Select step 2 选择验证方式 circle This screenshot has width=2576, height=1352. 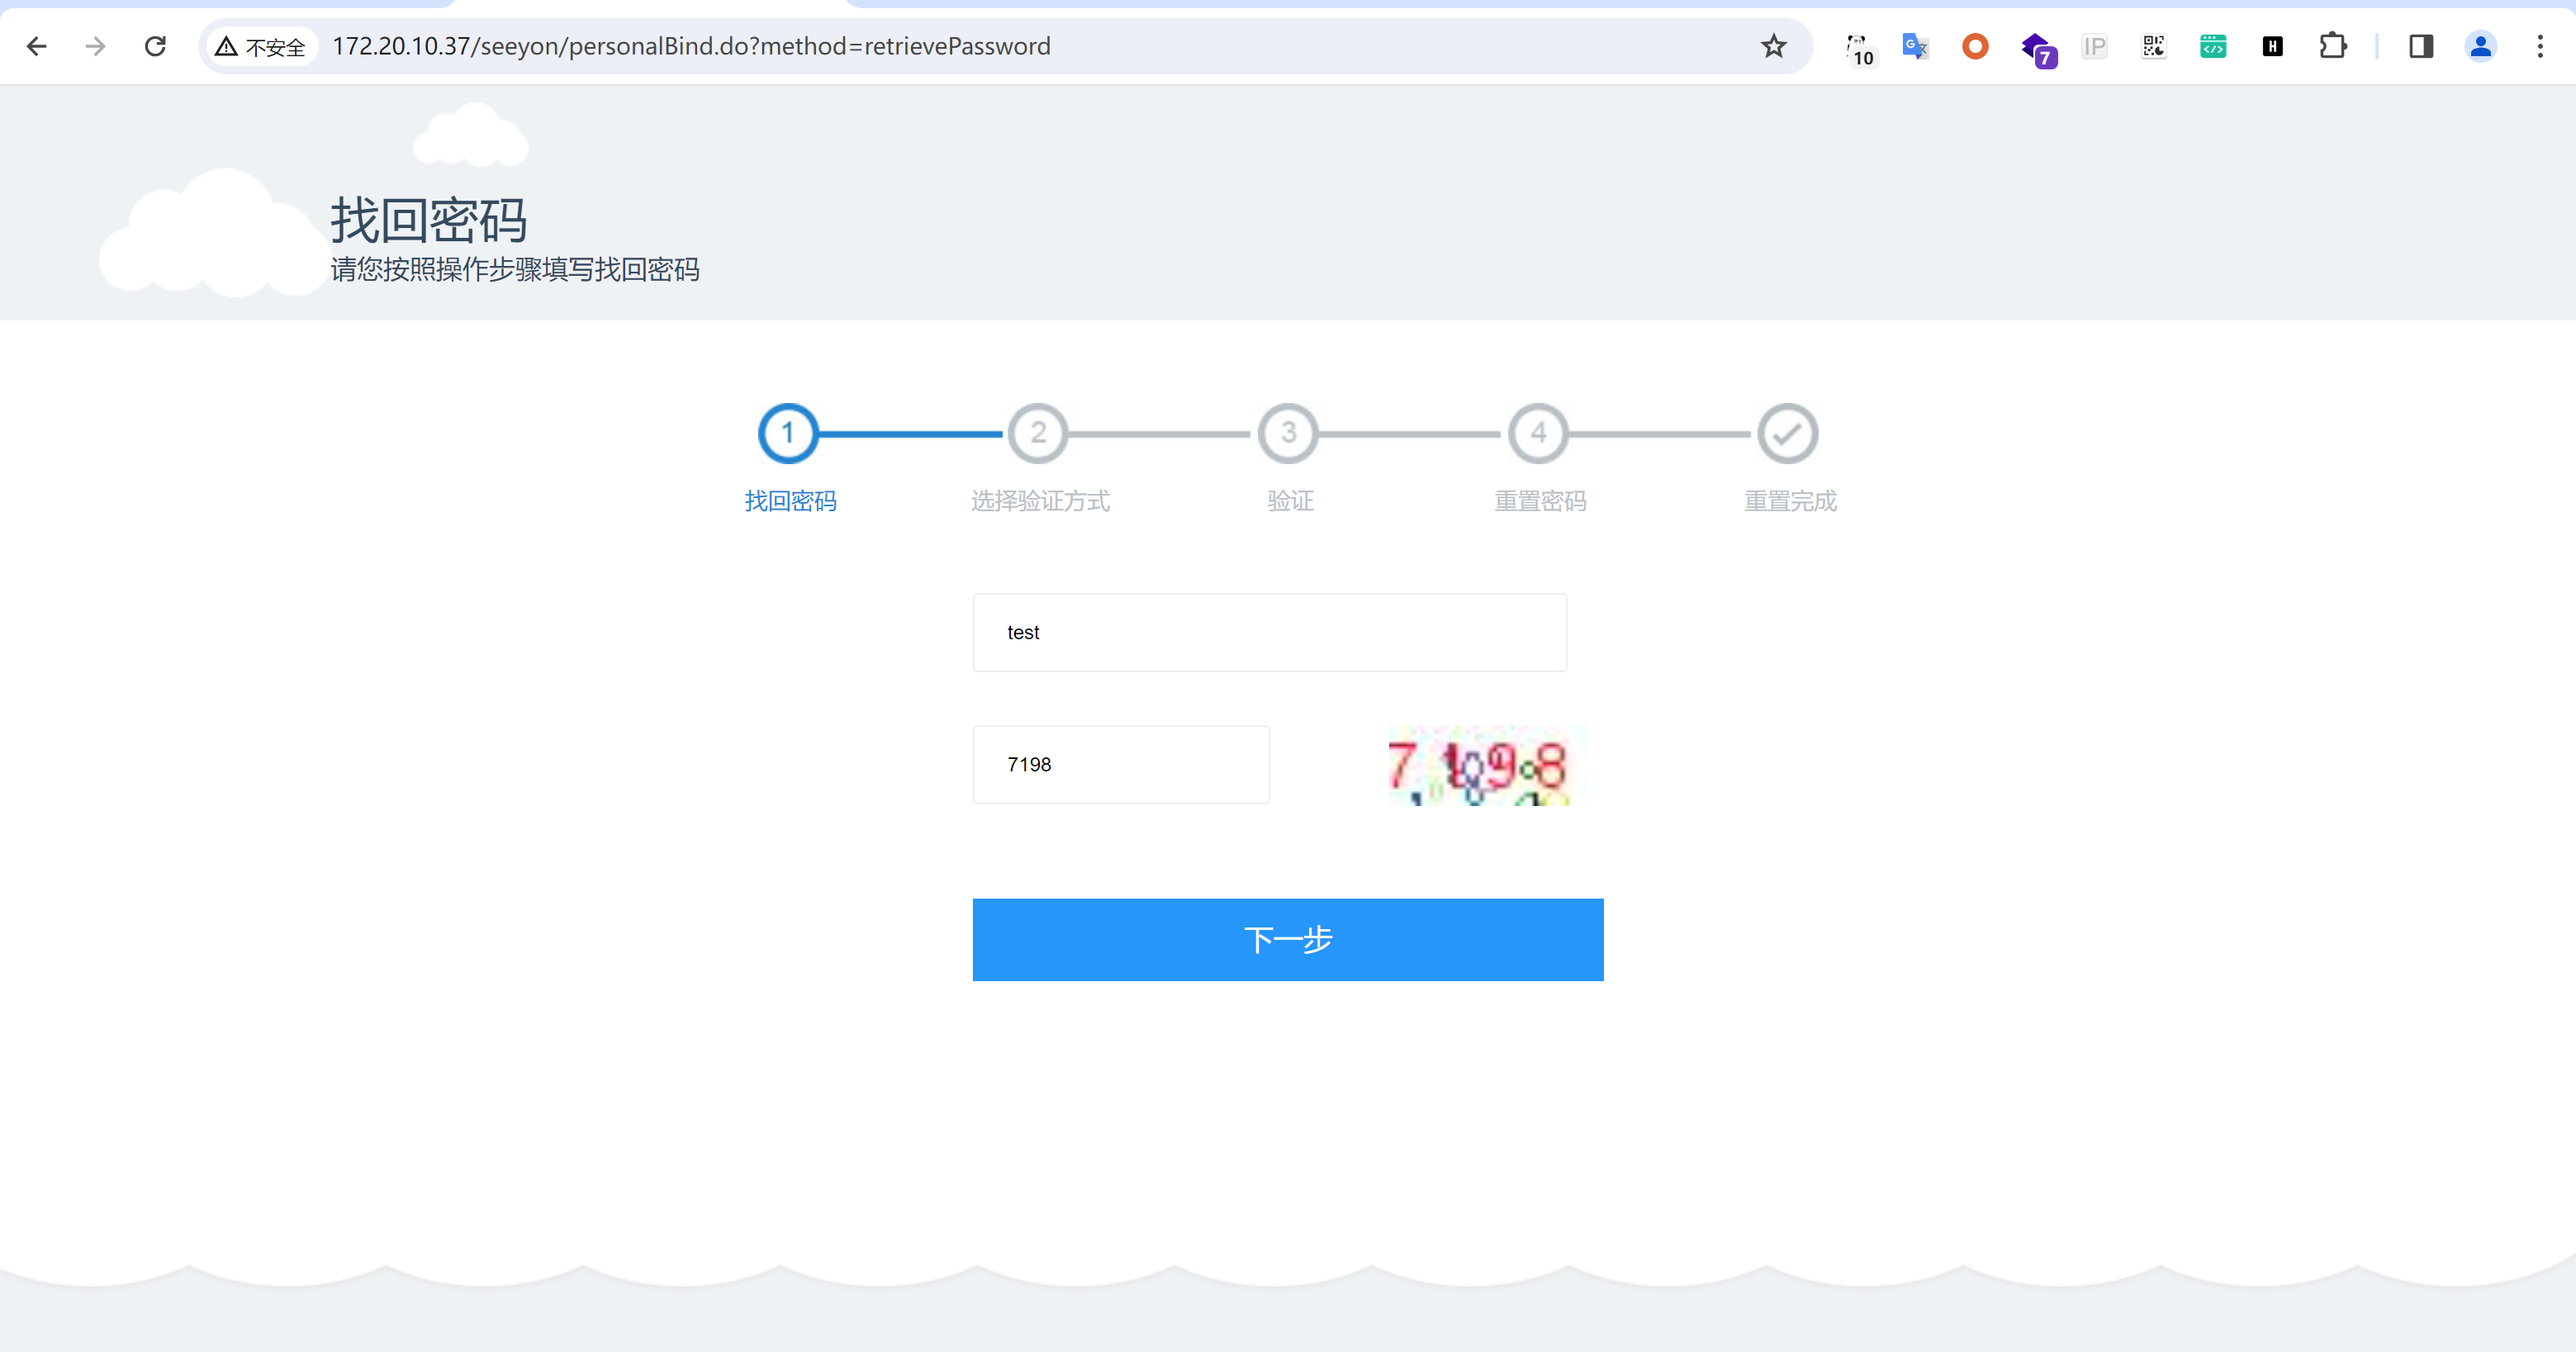pos(1038,433)
